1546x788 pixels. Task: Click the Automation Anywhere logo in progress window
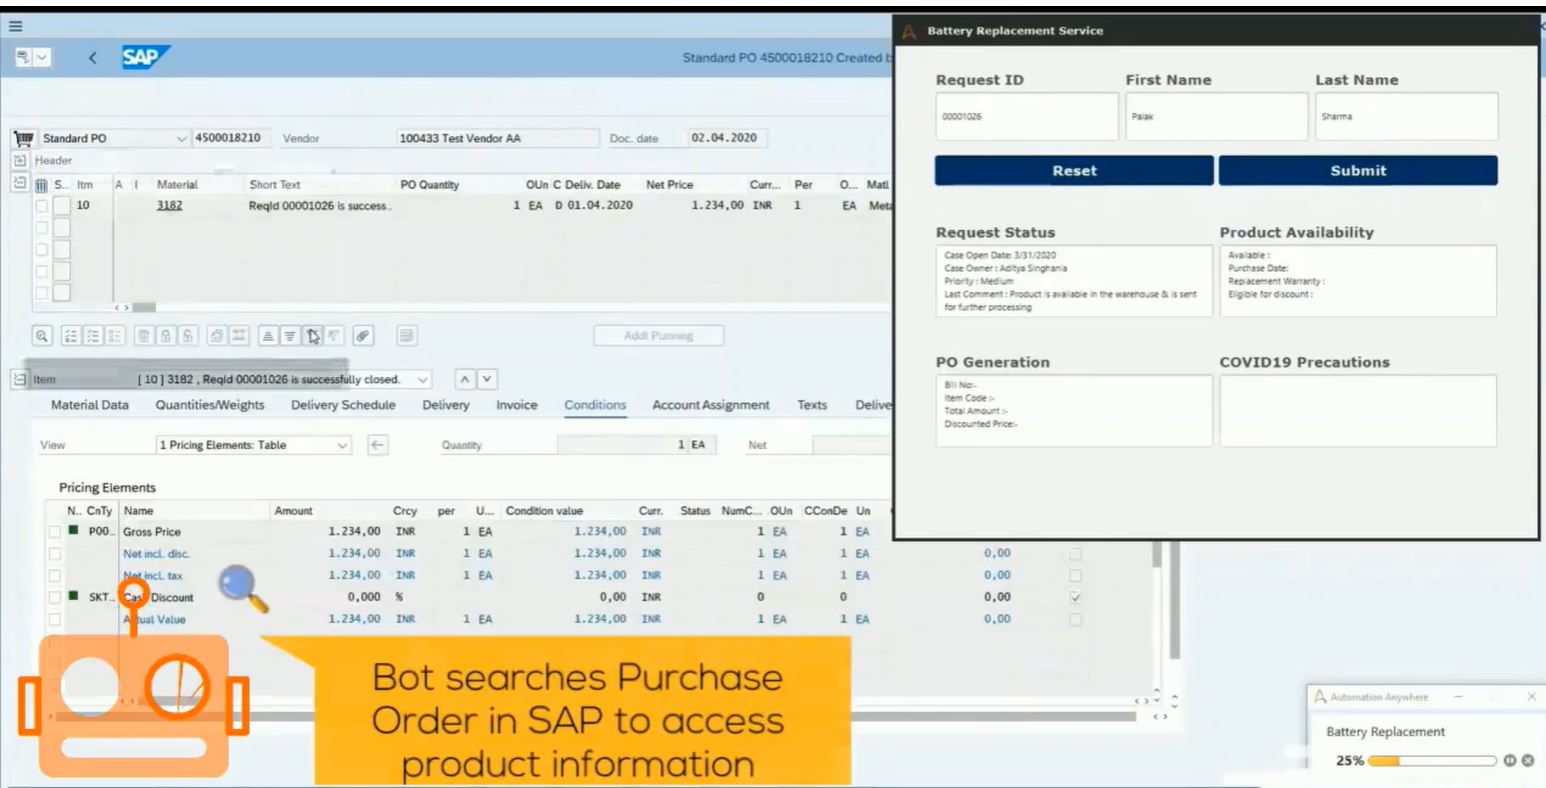pyautogui.click(x=1321, y=697)
